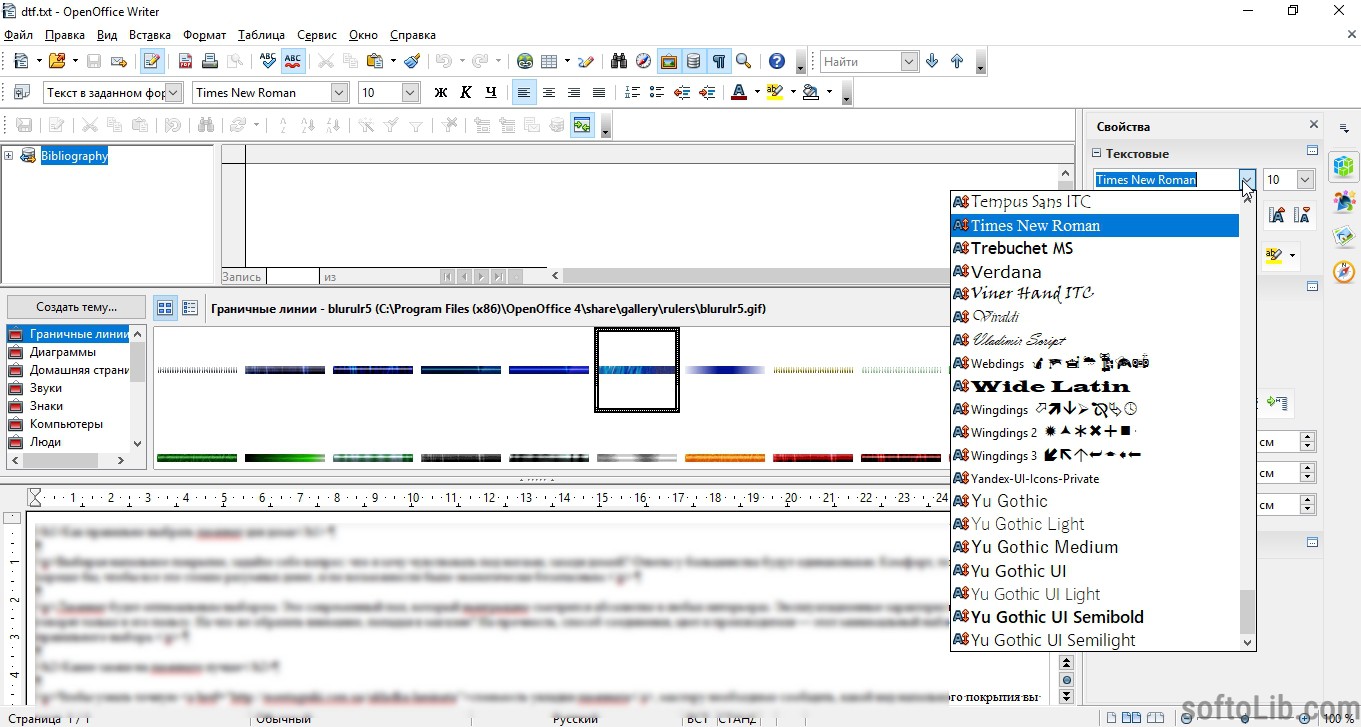Image resolution: width=1361 pixels, height=727 pixels.
Task: Open the Navigator compass toolbar icon
Action: (x=643, y=62)
